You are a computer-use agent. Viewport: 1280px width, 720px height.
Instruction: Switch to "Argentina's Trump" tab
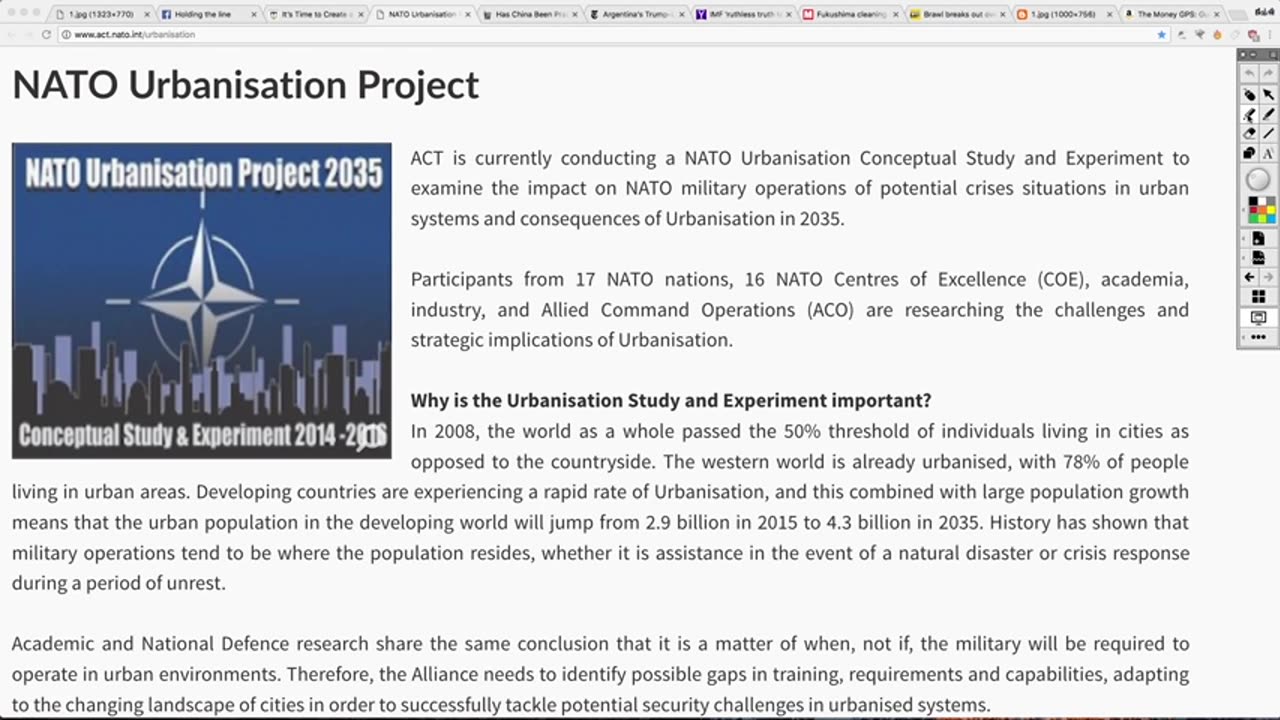click(635, 14)
